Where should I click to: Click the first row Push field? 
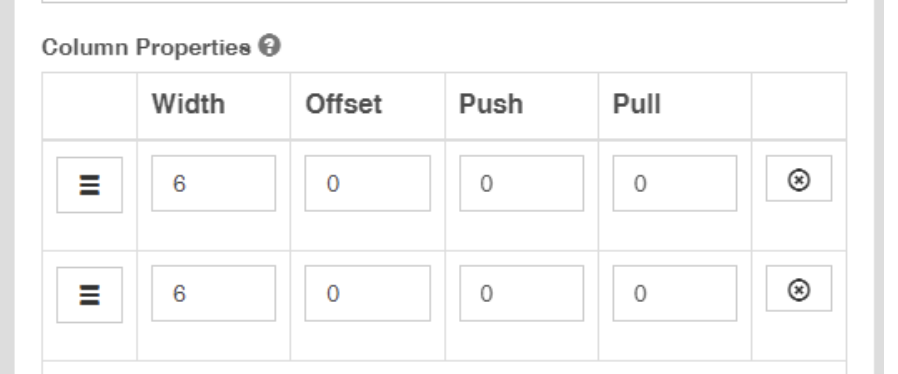[522, 183]
